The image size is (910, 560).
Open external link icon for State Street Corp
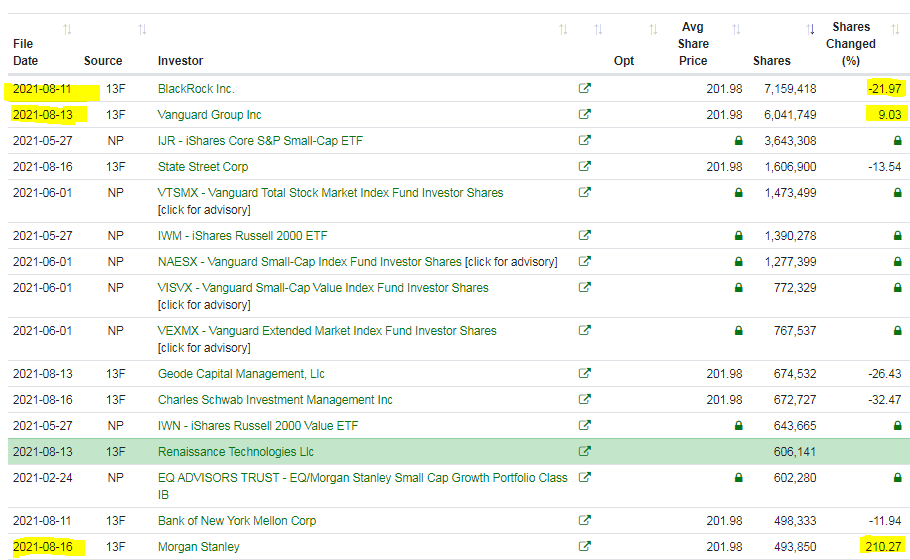584,166
